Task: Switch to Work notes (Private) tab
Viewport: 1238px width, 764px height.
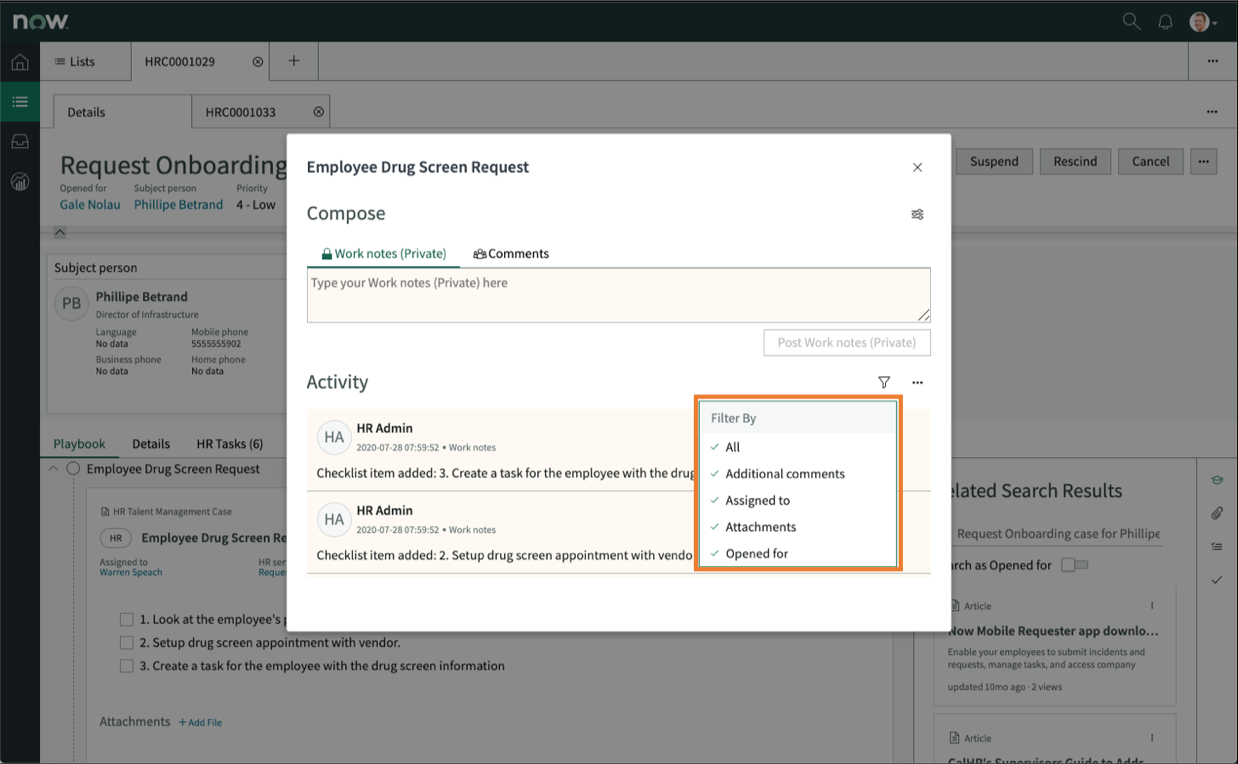Action: coord(383,254)
